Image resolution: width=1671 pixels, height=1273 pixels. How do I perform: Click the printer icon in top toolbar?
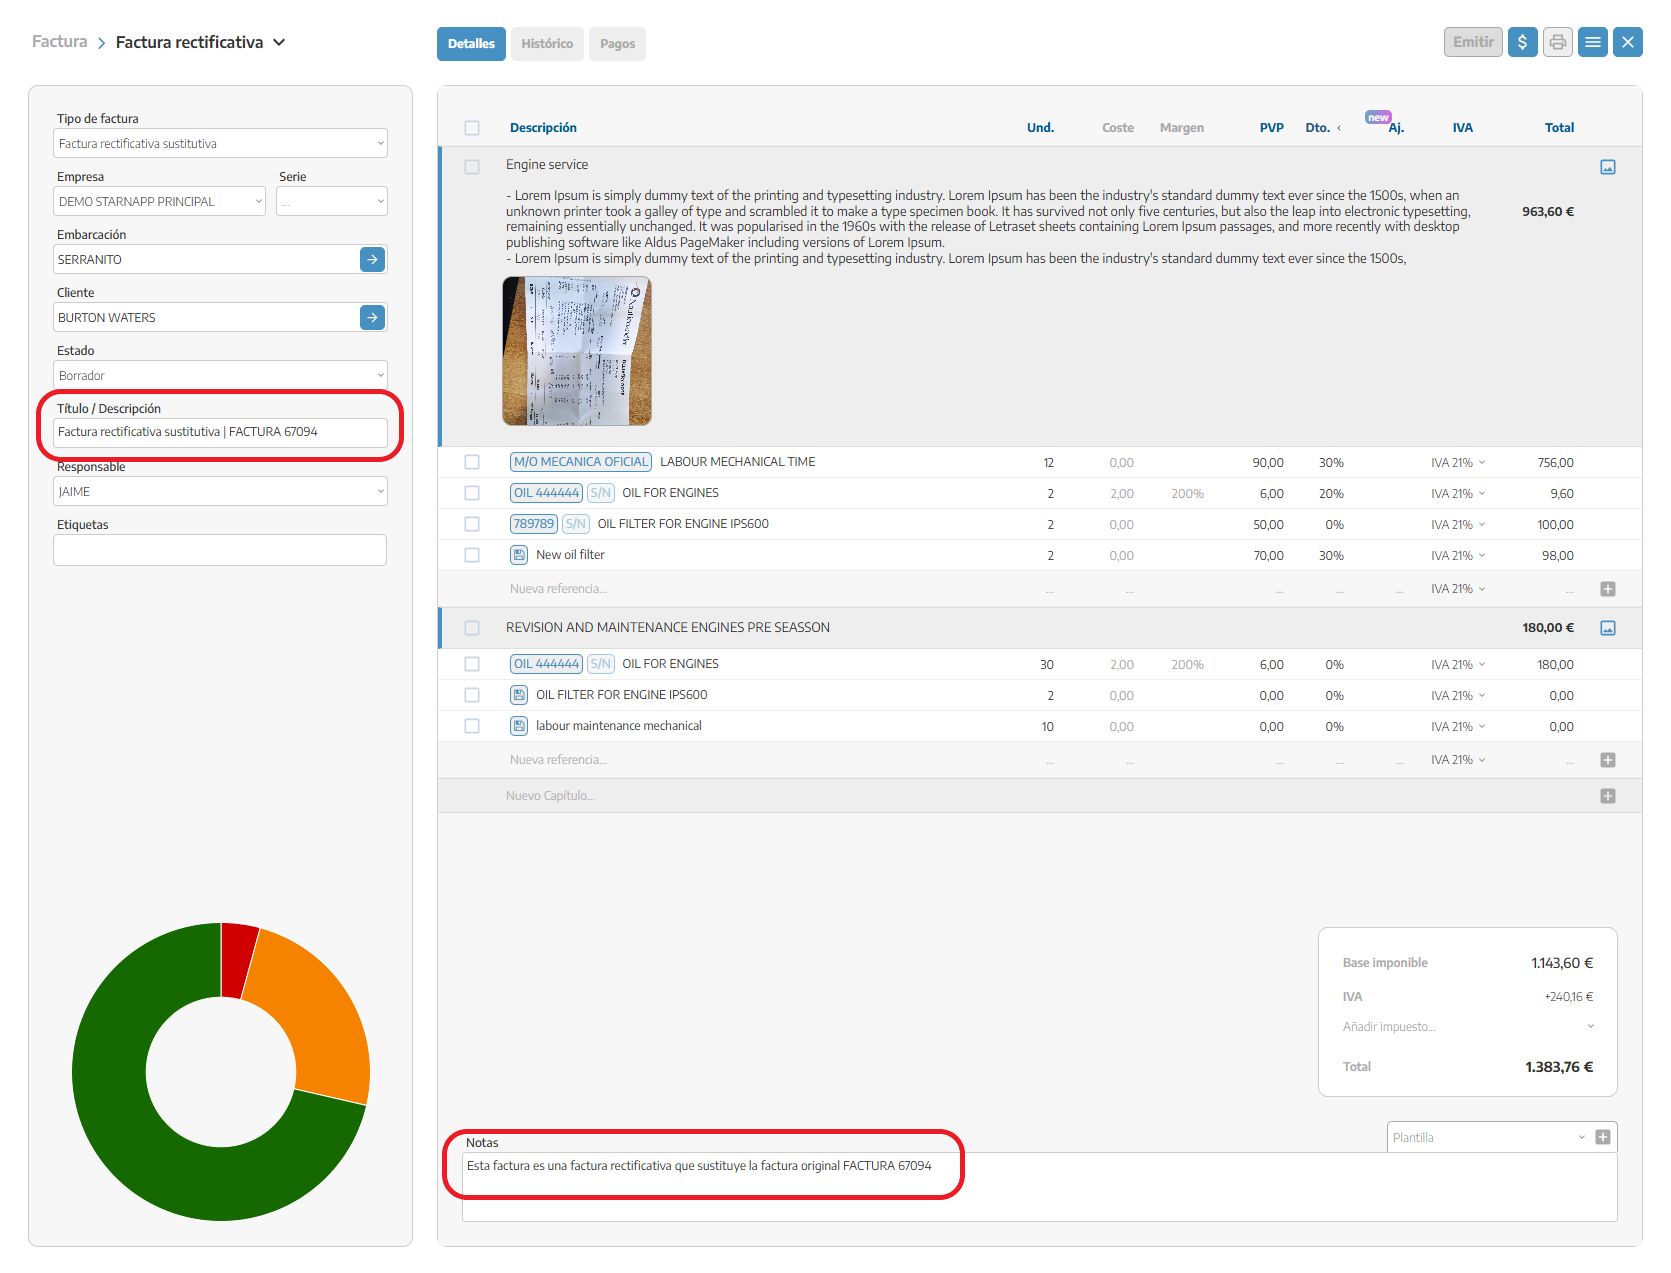[1557, 42]
